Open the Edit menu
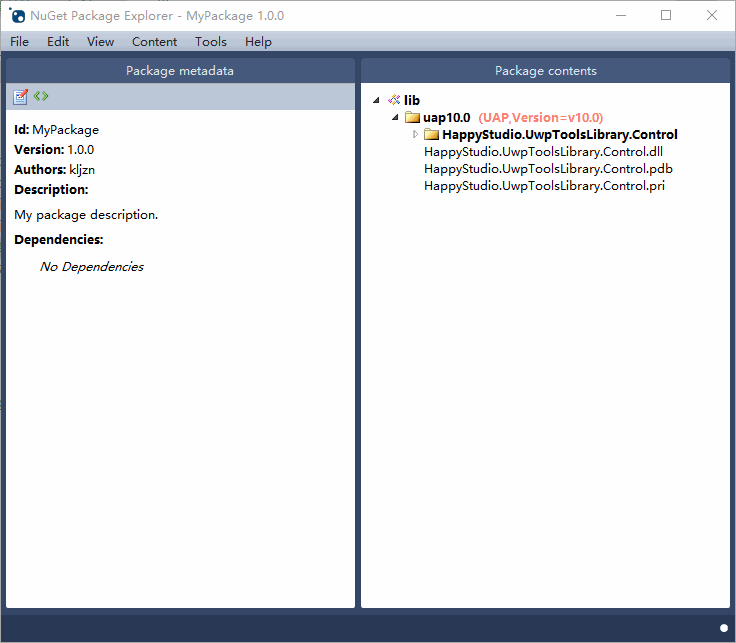 coord(58,42)
